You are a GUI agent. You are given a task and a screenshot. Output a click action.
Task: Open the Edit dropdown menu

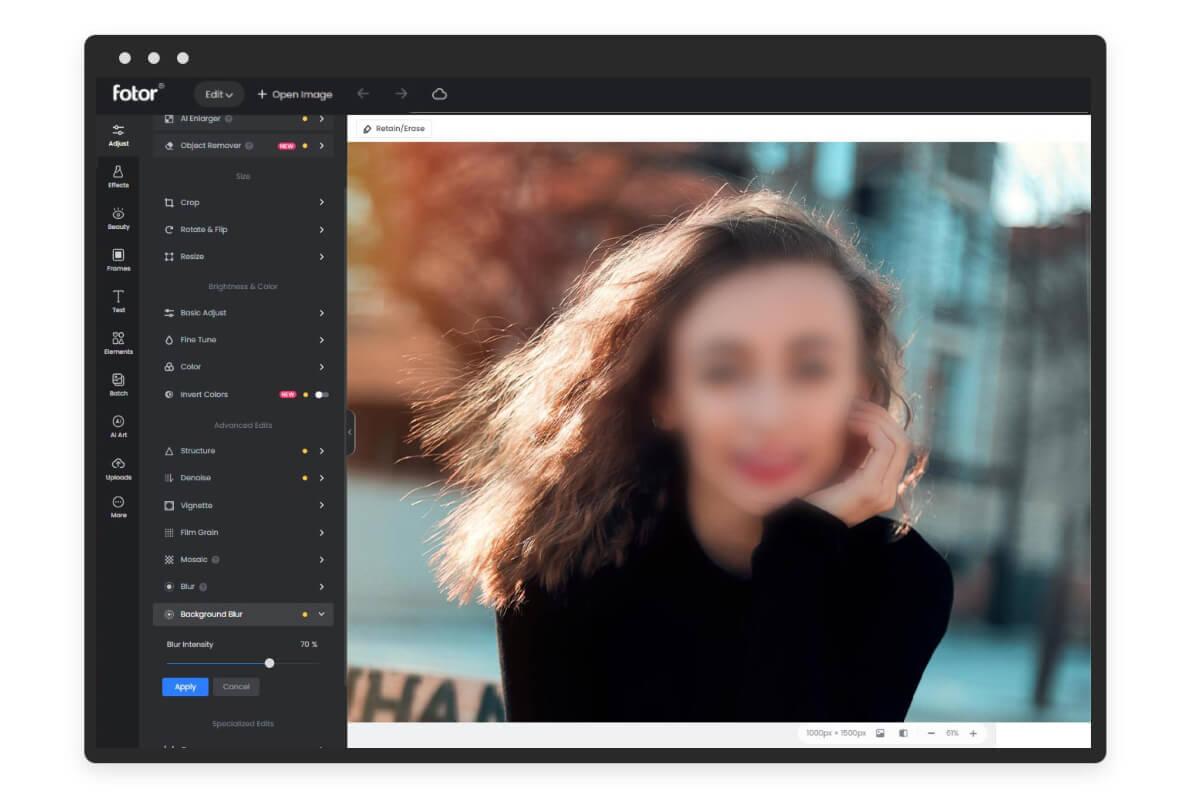tap(219, 94)
